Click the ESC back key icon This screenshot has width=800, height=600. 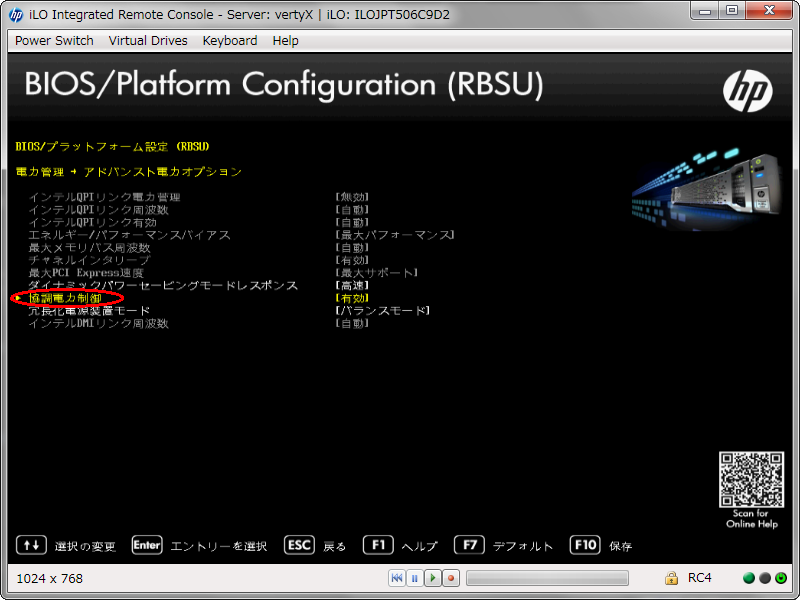[299, 545]
